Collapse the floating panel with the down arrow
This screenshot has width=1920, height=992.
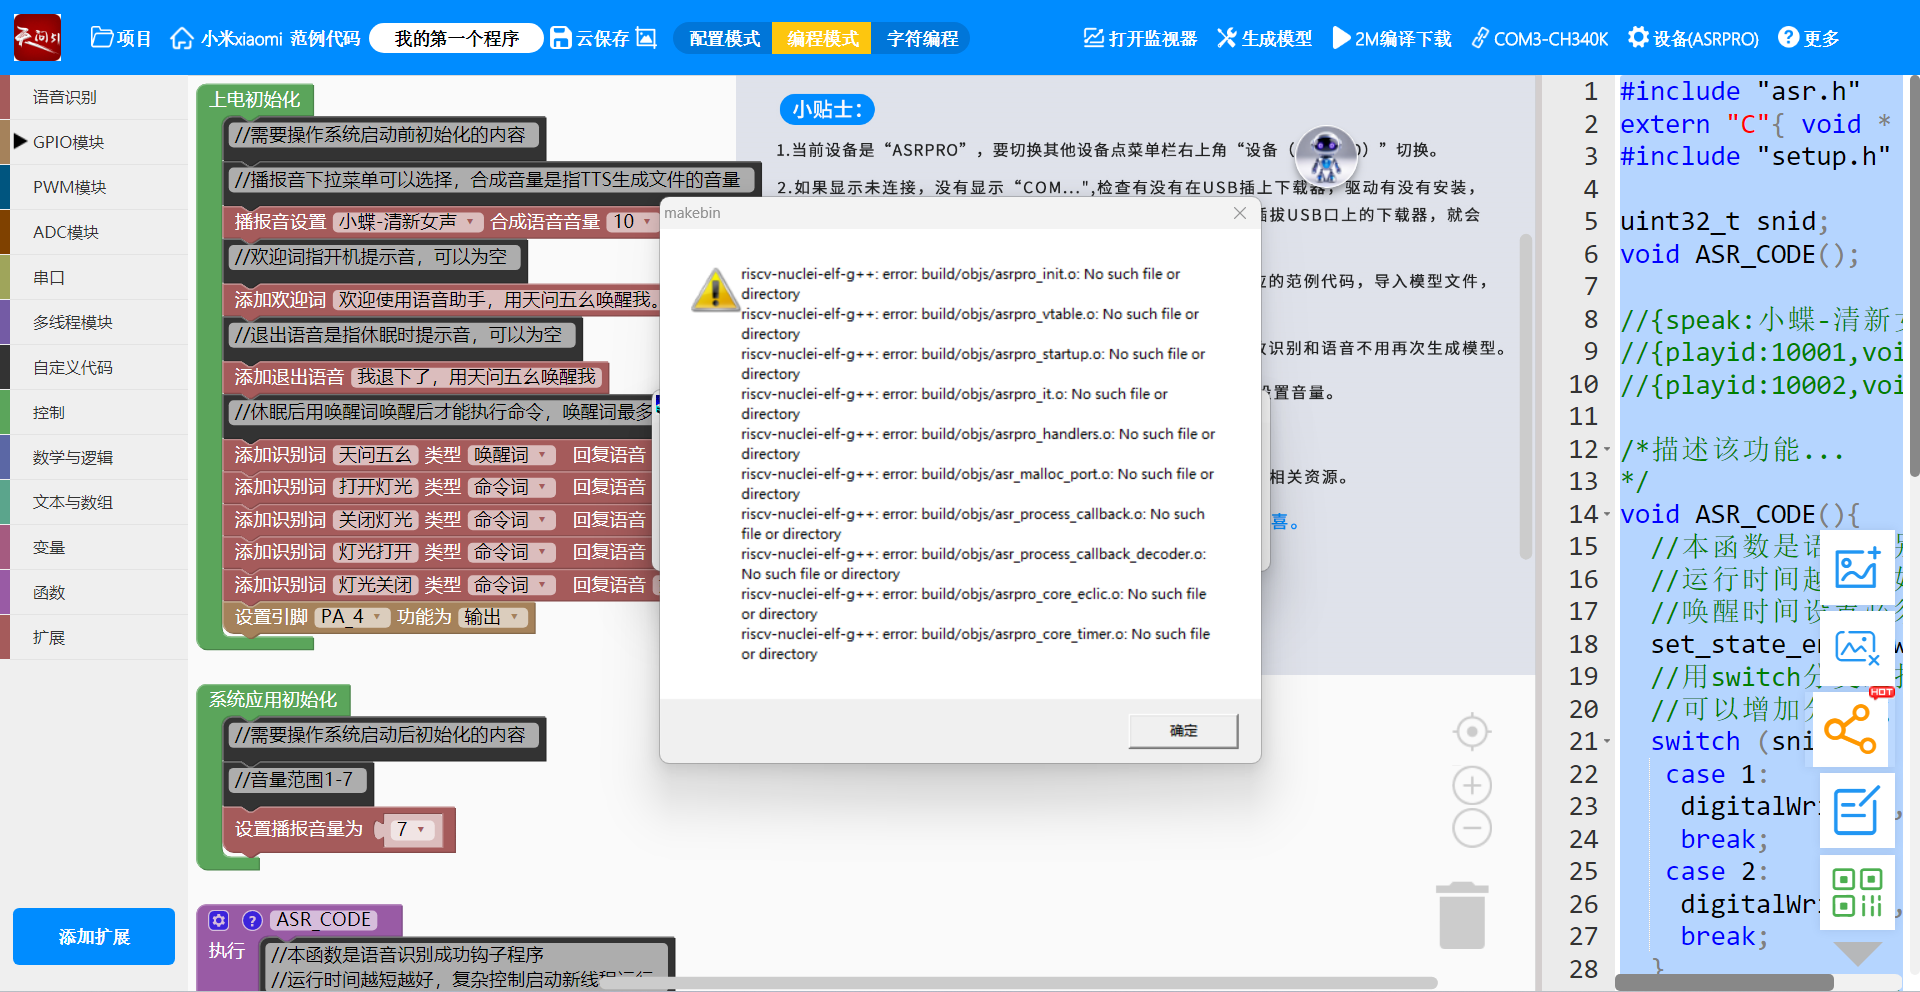coord(1858,953)
